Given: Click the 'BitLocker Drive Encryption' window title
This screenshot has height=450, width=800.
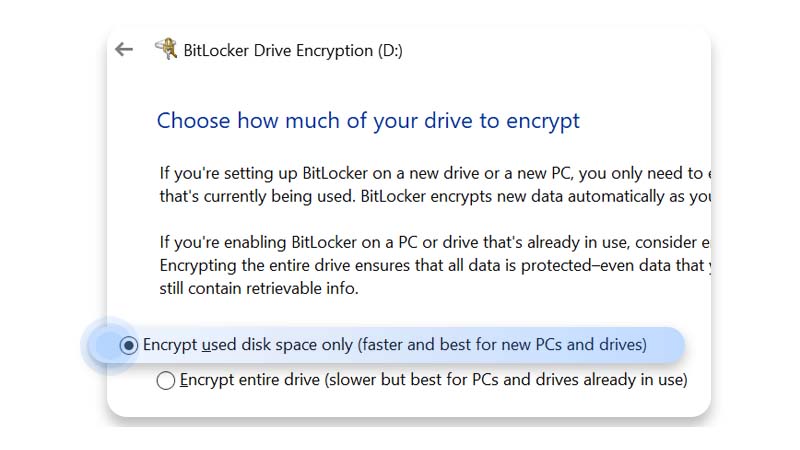Looking at the screenshot, I should tap(278, 51).
